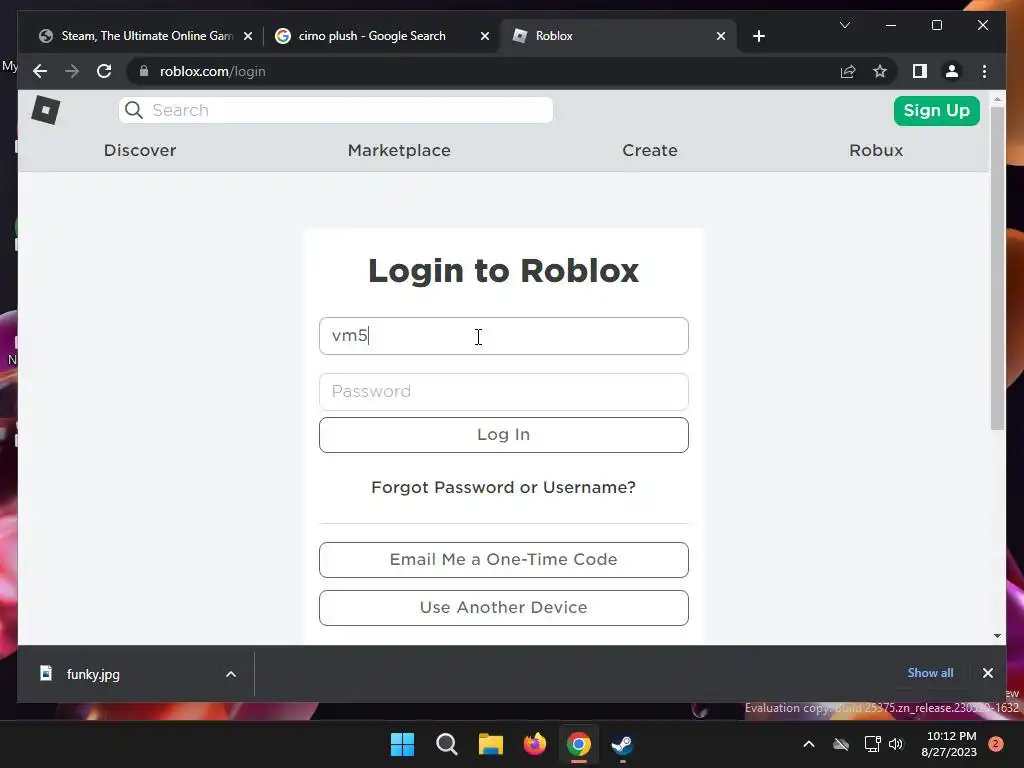The height and width of the screenshot is (768, 1024).
Task: Reload the Roblox login page
Action: (104, 71)
